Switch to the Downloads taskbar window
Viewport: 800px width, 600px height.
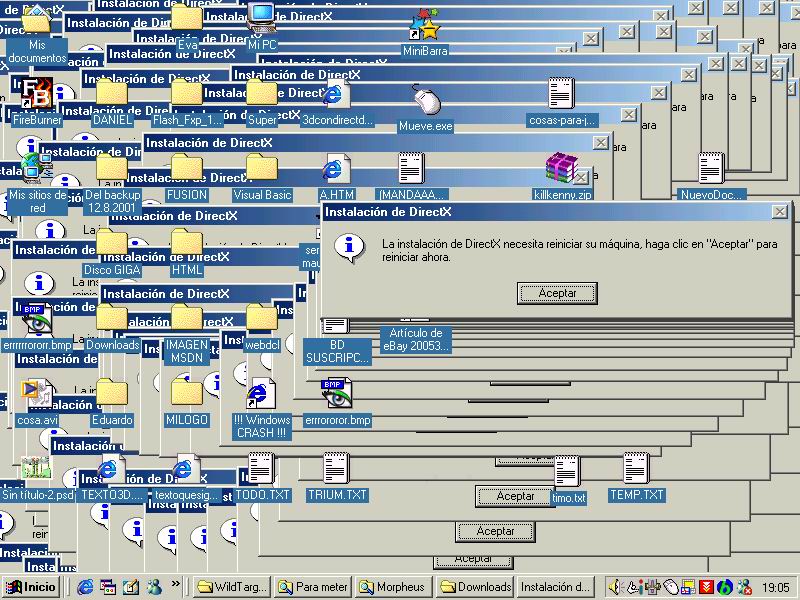[x=475, y=587]
